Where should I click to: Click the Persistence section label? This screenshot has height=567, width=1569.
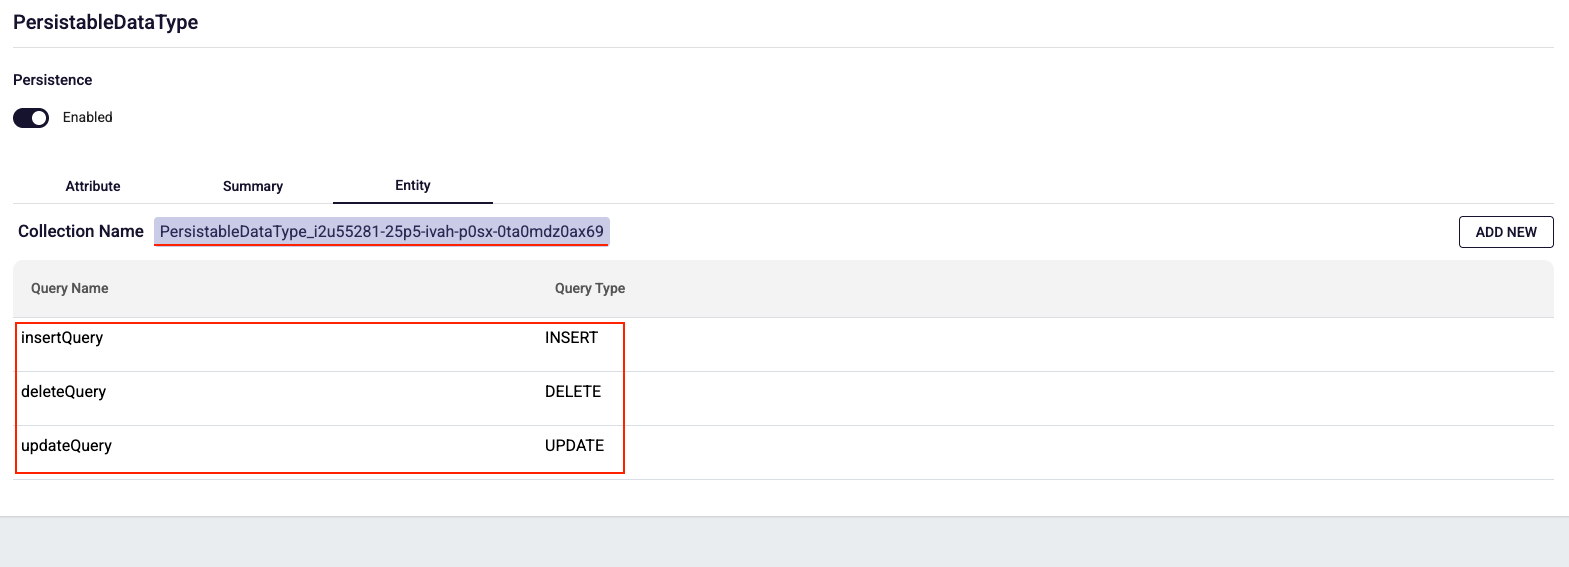point(53,80)
